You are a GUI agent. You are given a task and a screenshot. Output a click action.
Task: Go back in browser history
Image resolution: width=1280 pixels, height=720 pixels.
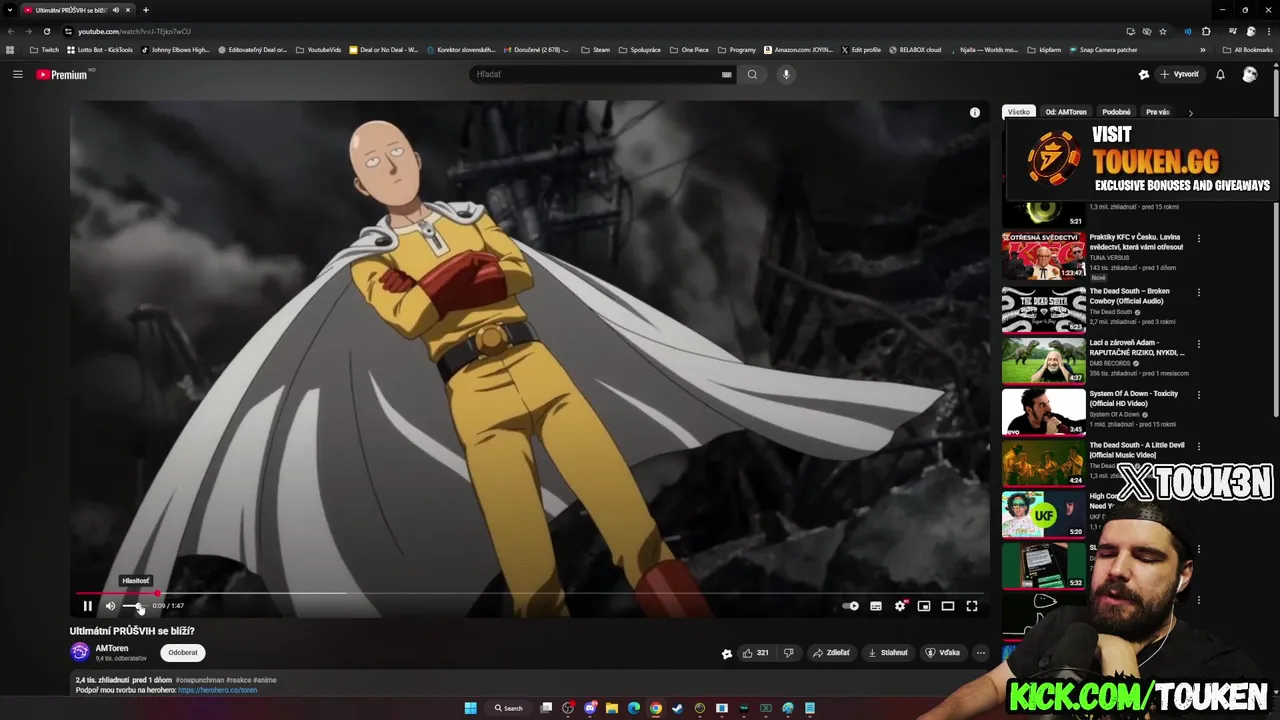coord(11,31)
